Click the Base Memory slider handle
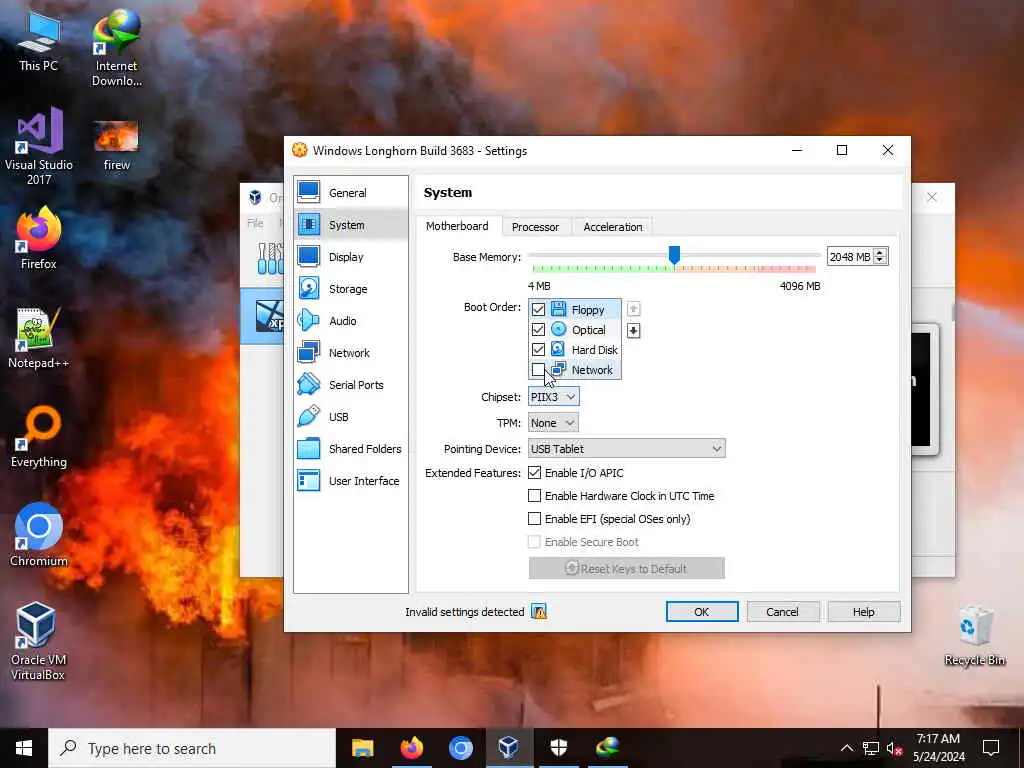 675,255
